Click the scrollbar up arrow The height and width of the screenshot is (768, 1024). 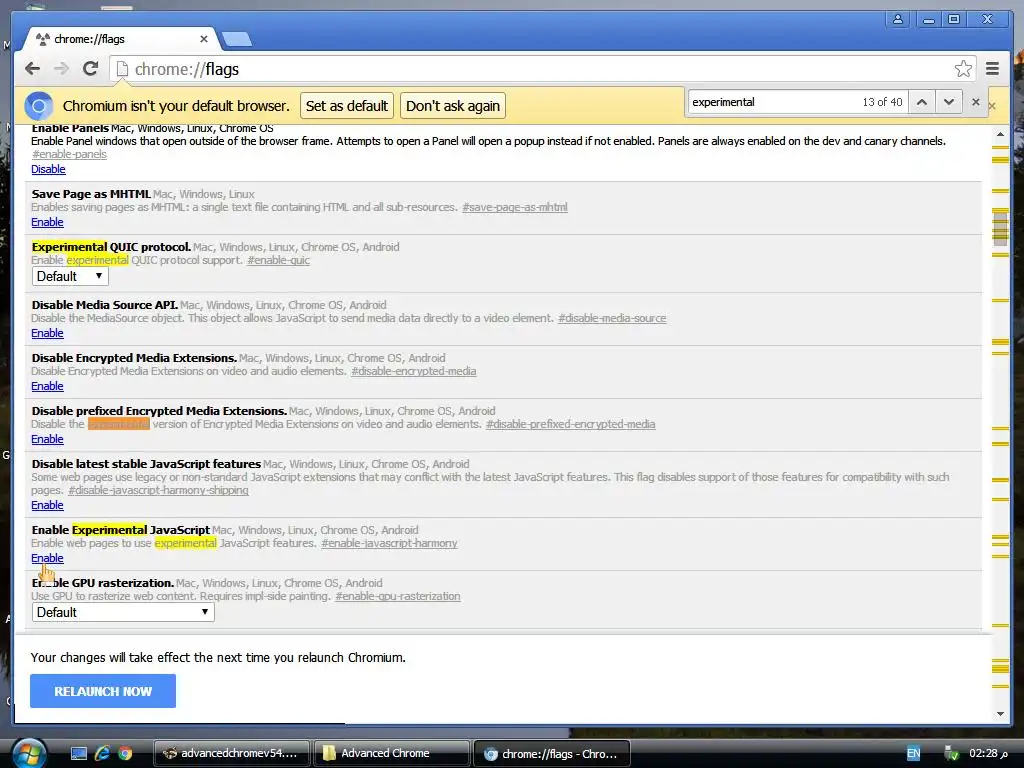1000,134
